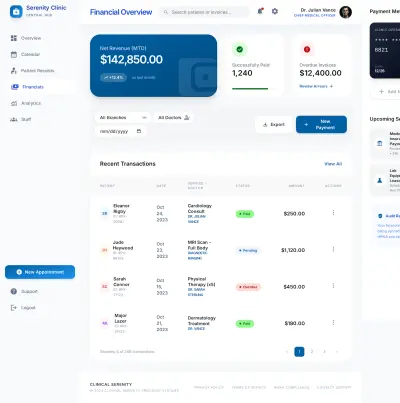Go to pagination page 1
The width and height of the screenshot is (400, 403).
point(299,352)
